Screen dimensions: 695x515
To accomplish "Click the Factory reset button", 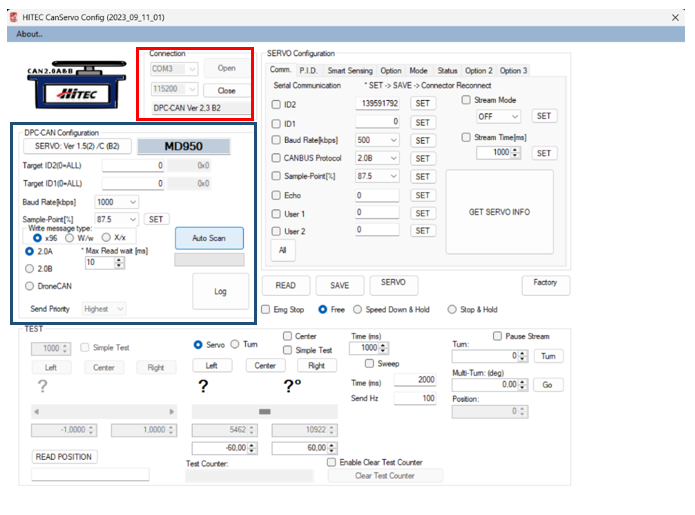I will pos(545,283).
